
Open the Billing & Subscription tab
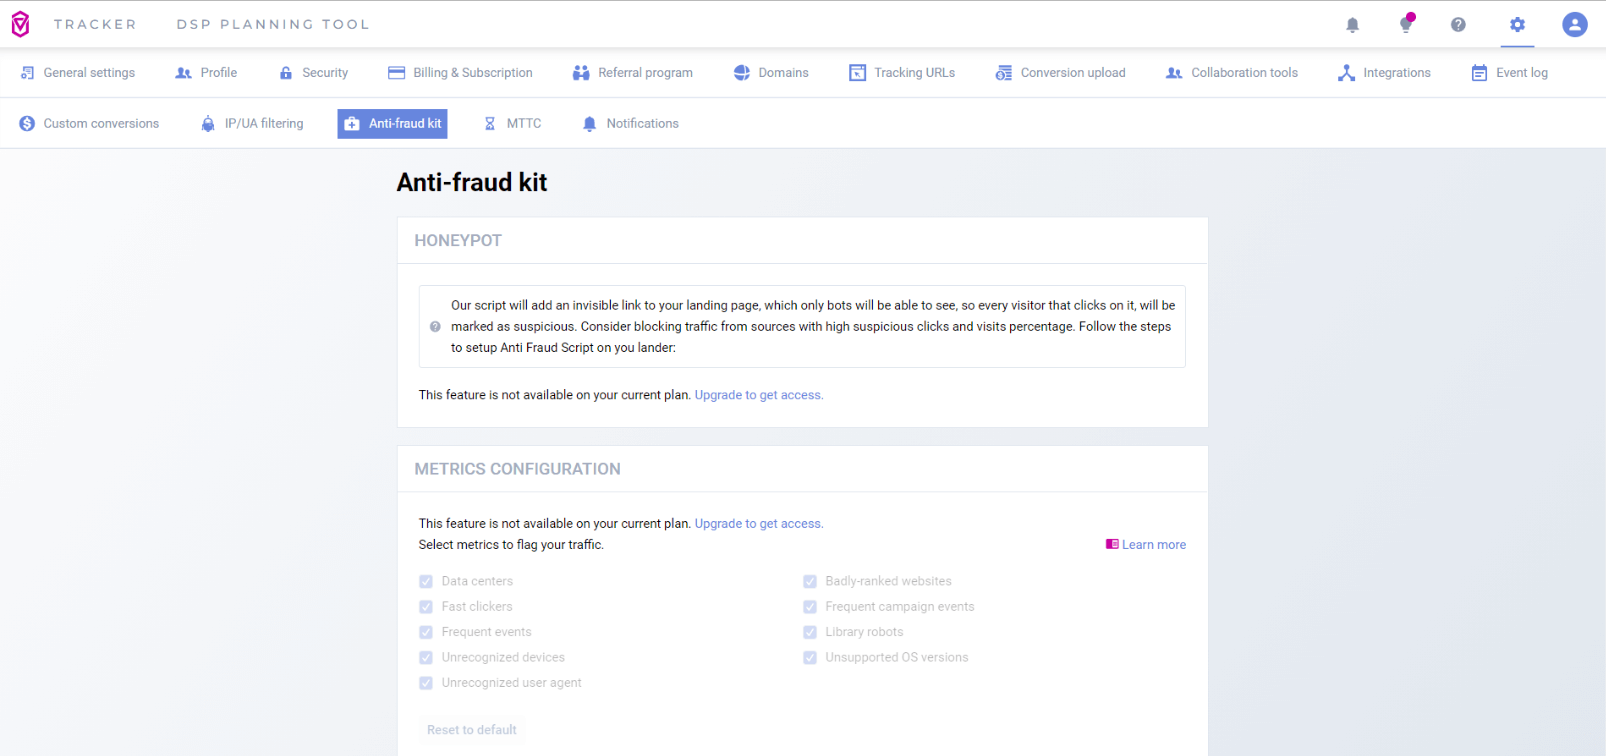461,73
